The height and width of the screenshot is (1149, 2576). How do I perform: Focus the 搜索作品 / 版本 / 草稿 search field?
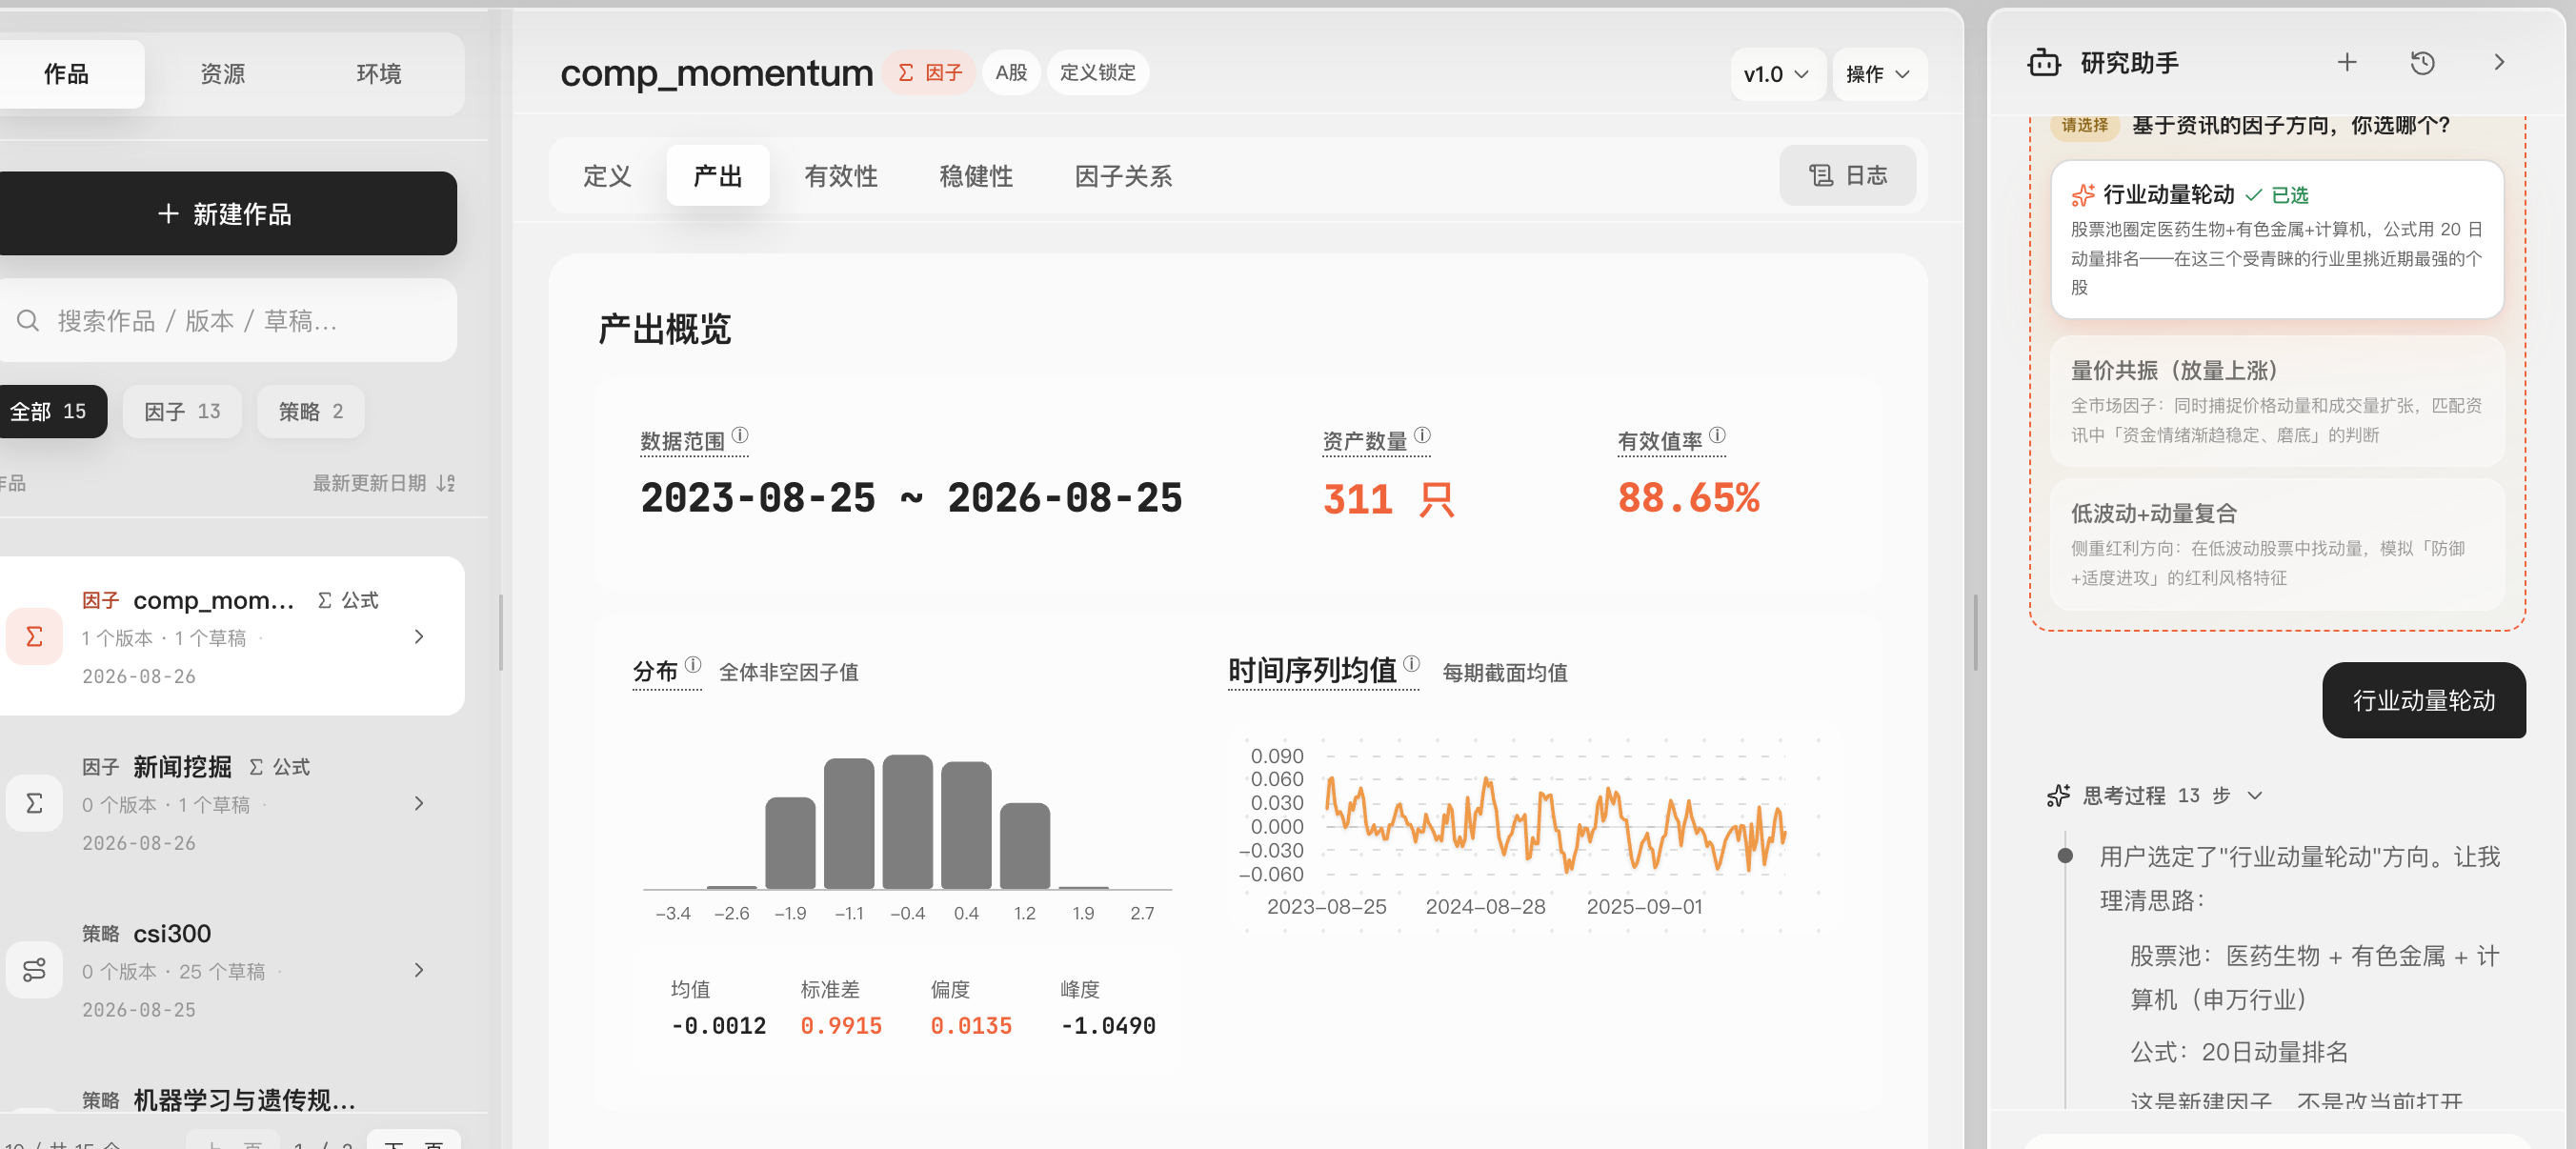228,321
